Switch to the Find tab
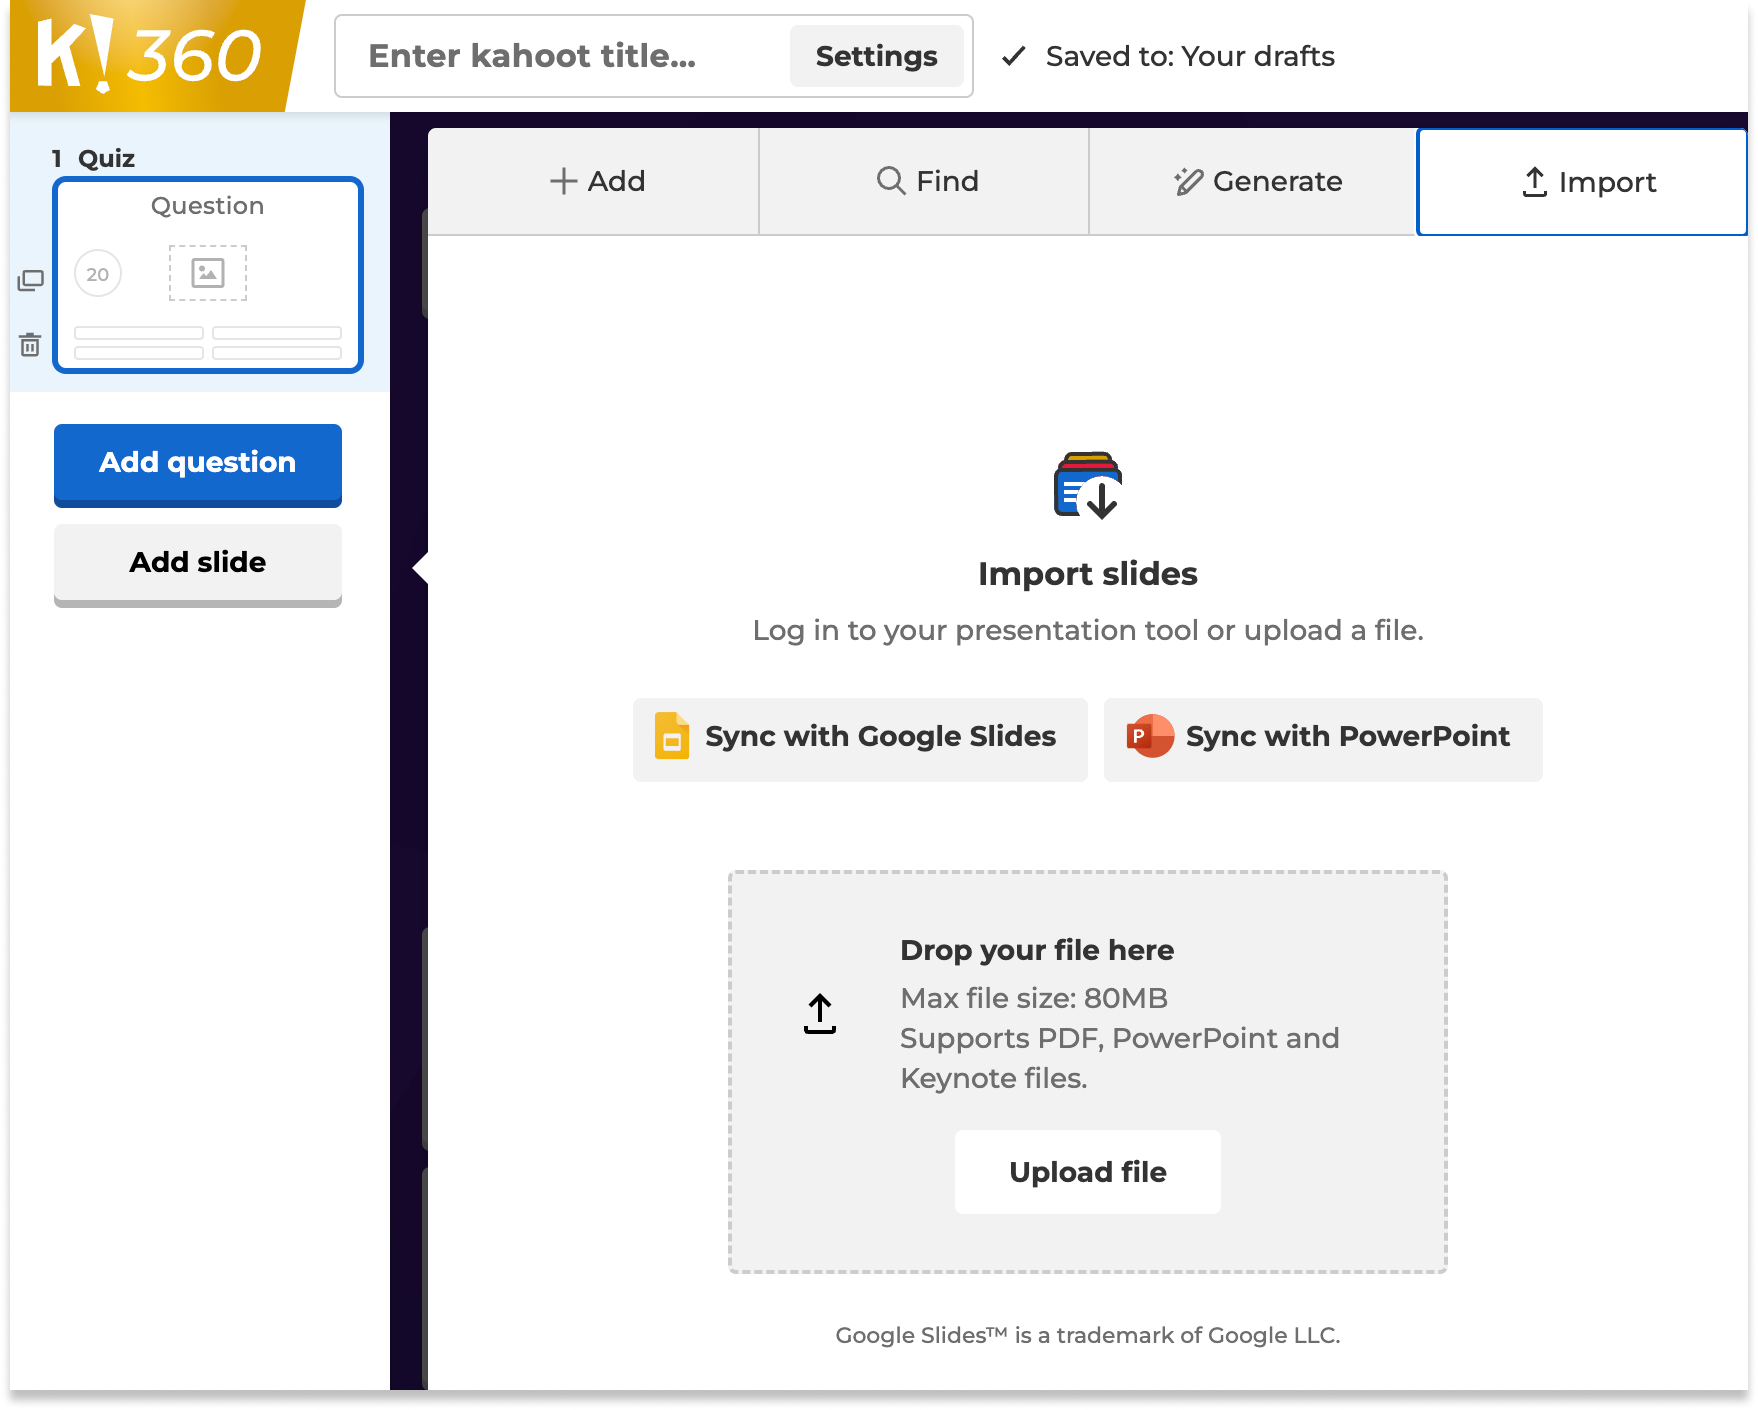The height and width of the screenshot is (1410, 1758). coord(925,181)
